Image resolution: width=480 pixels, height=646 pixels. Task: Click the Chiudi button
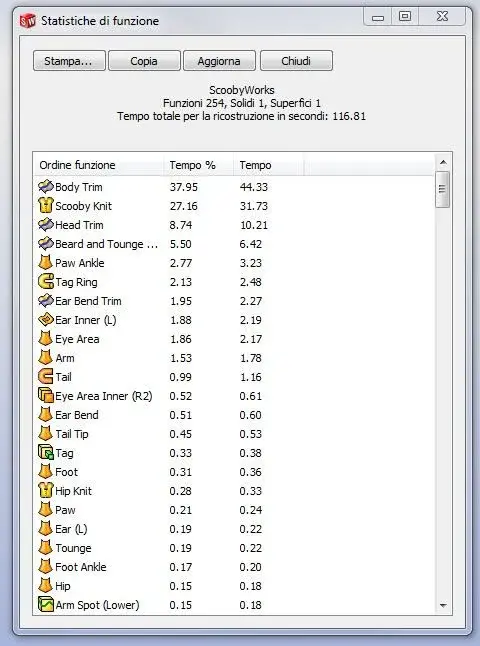296,61
